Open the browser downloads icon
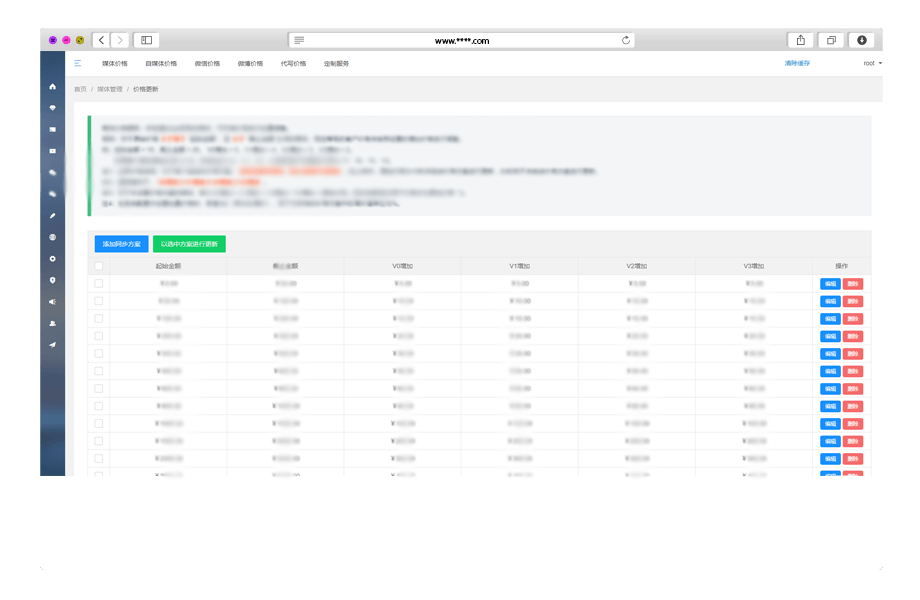This screenshot has width=920, height=600. click(862, 40)
